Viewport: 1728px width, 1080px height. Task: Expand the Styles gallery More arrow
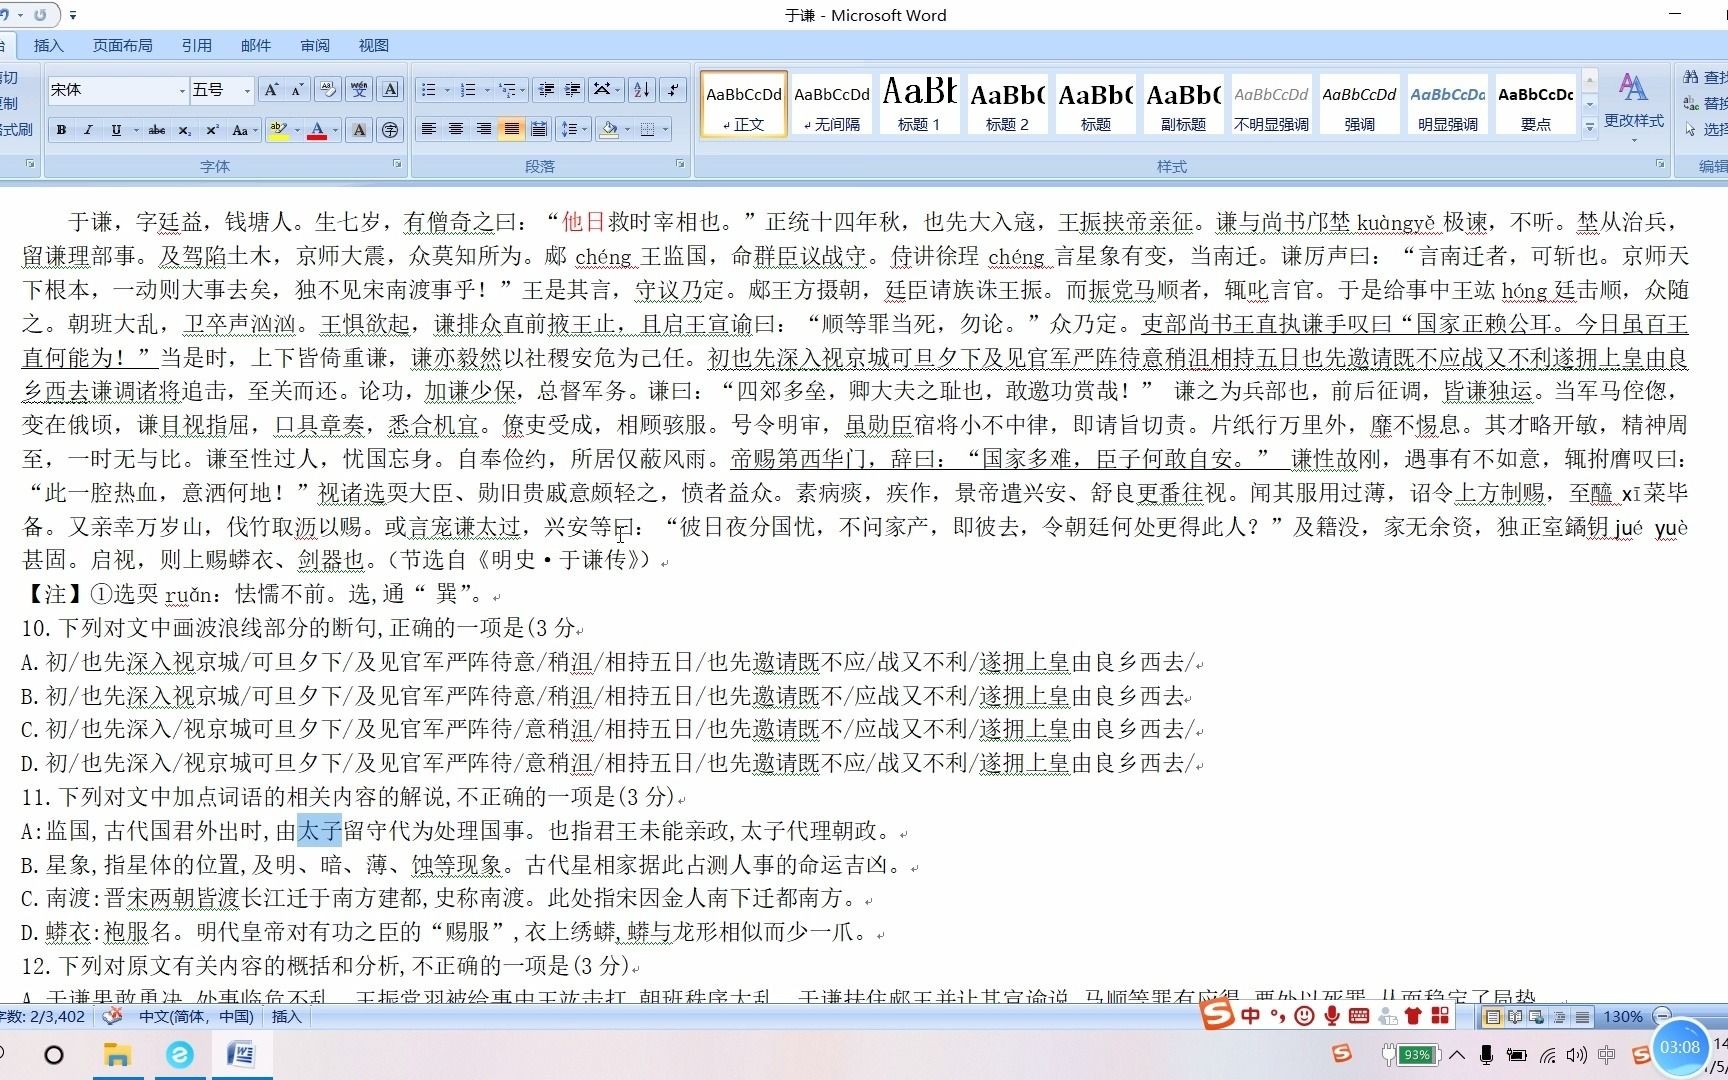1589,127
